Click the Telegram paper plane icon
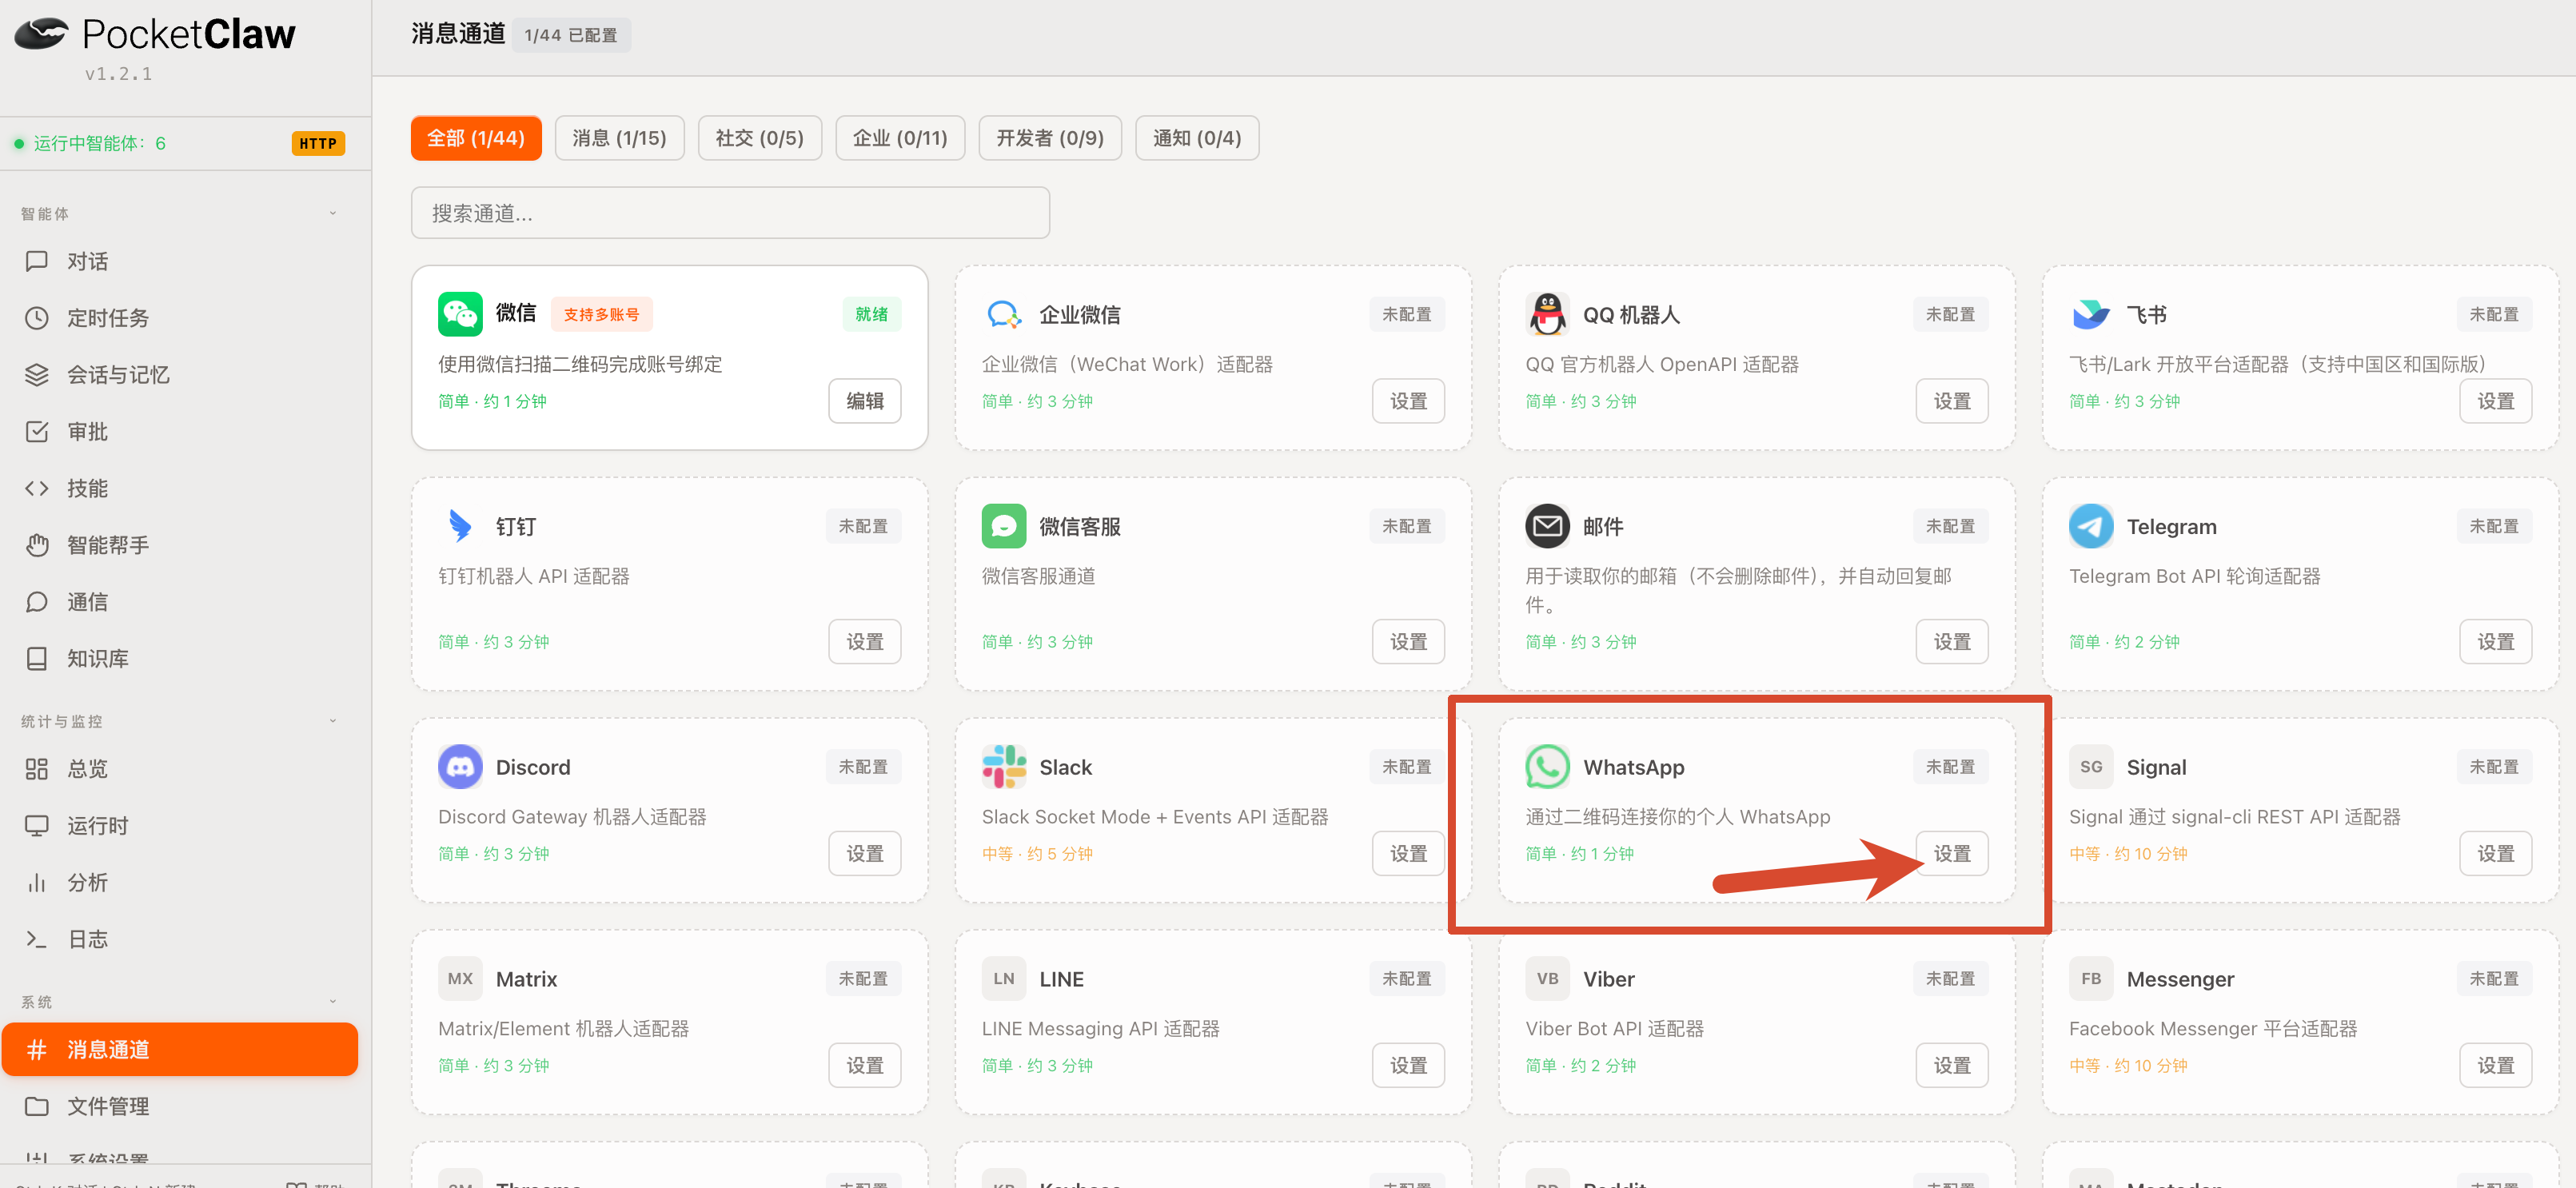2576x1188 pixels. pos(2091,526)
